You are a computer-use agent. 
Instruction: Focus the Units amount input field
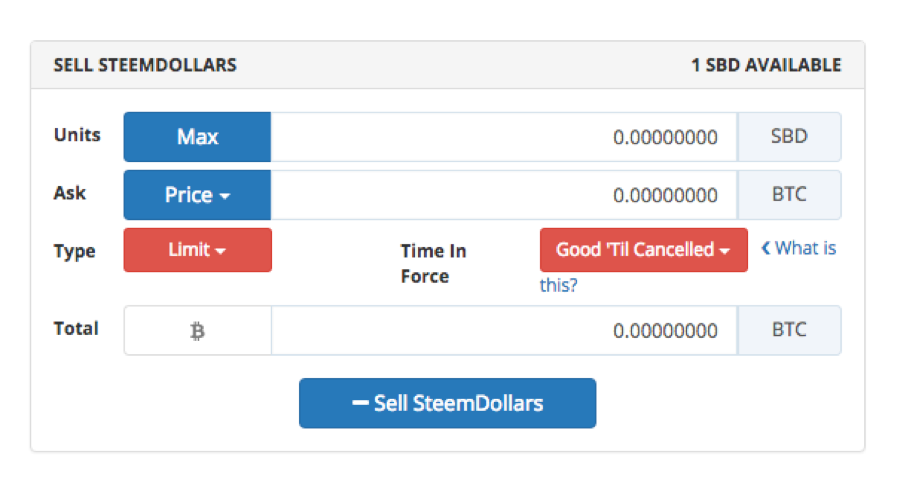point(504,137)
